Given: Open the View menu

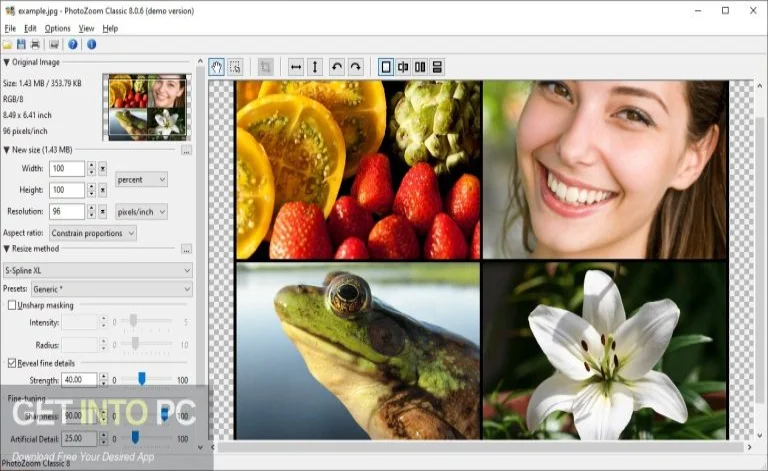Looking at the screenshot, I should (86, 28).
